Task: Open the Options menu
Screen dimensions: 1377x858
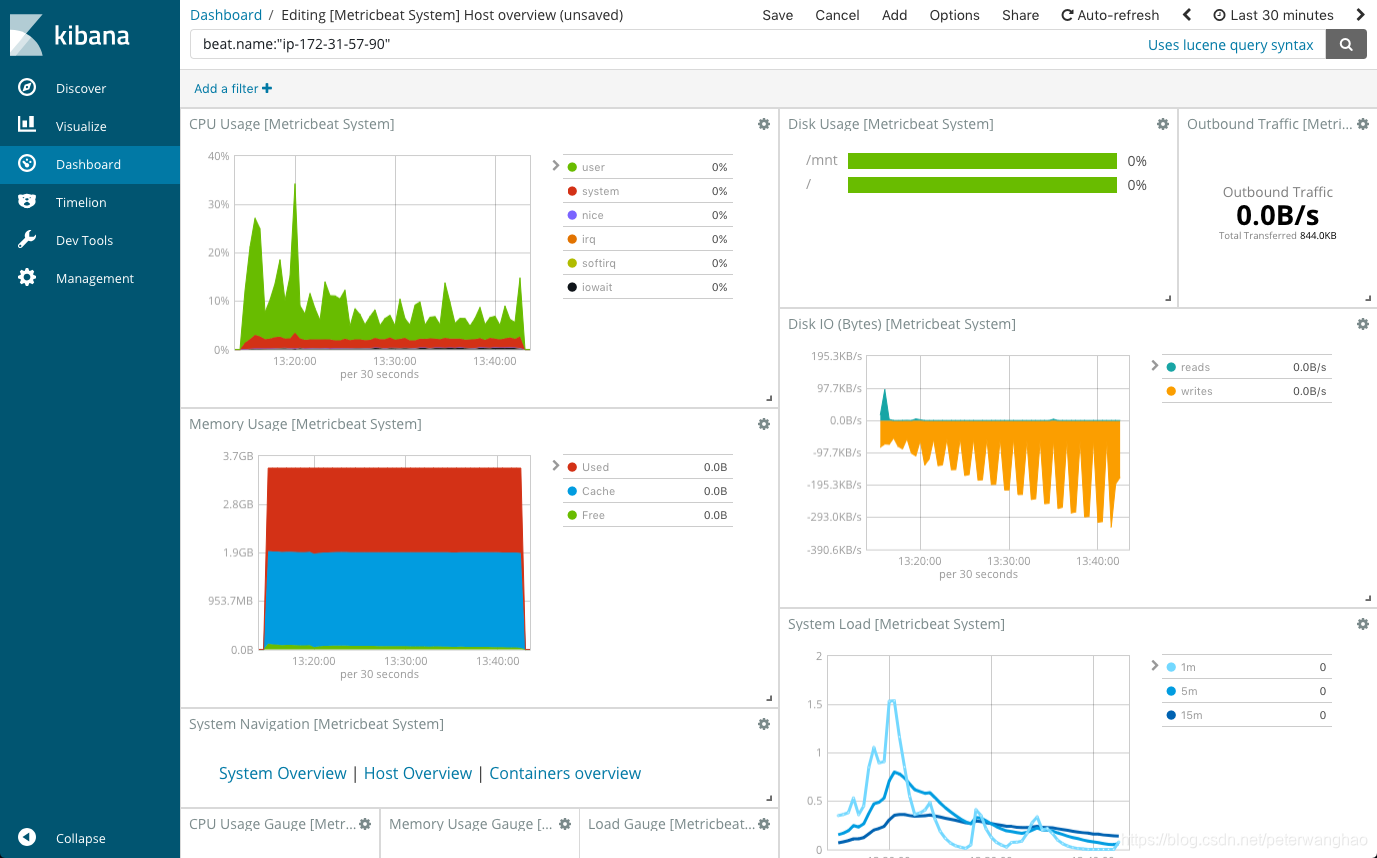Action: click(953, 14)
